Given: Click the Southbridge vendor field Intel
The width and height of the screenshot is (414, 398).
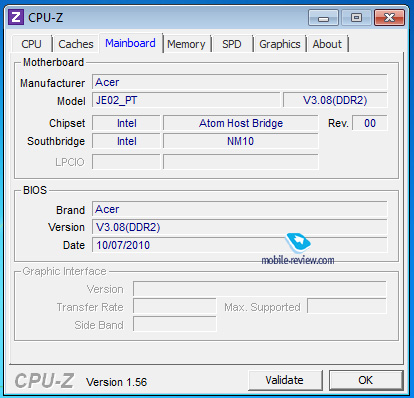Looking at the screenshot, I should [x=126, y=141].
